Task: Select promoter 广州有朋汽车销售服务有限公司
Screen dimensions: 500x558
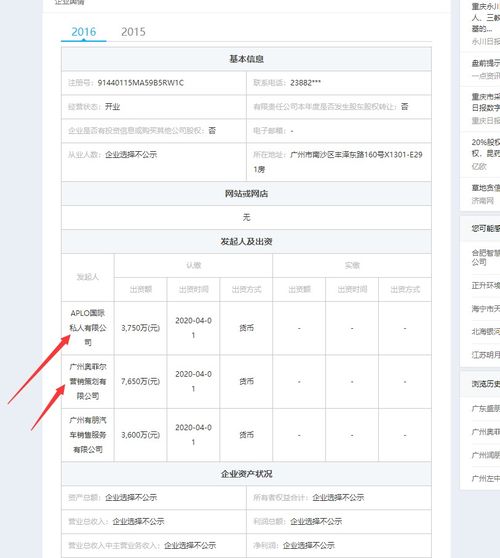Action: [x=88, y=435]
